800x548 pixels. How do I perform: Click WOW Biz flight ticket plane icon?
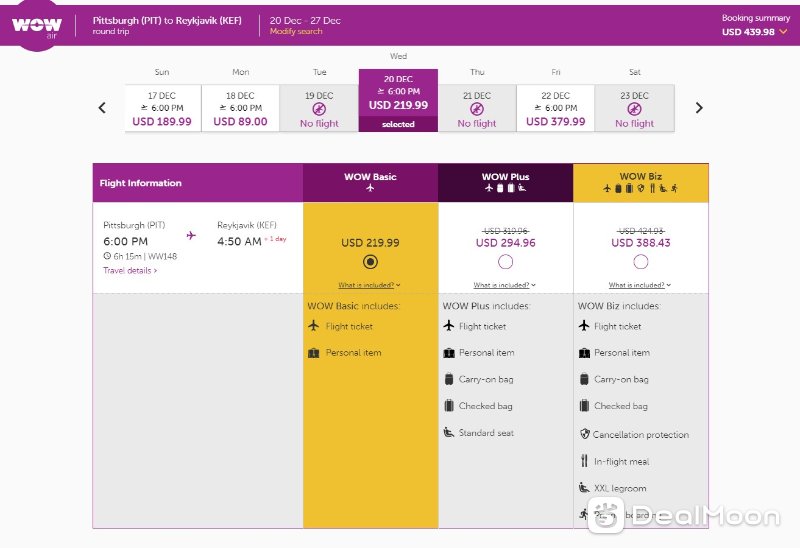[x=584, y=326]
